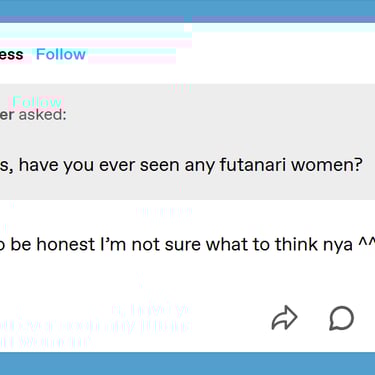
Task: Follow the blog via the blue Follow link
Action: pos(61,54)
